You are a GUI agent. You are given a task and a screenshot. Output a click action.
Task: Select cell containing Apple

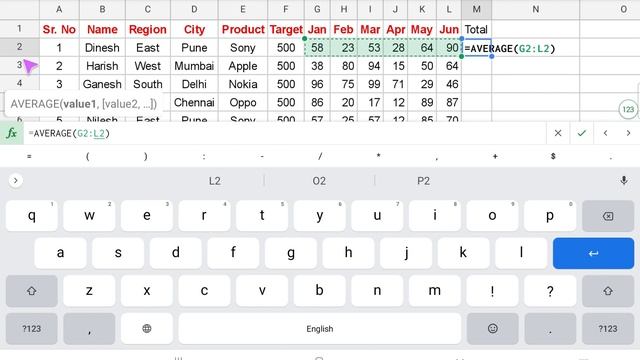pyautogui.click(x=243, y=66)
